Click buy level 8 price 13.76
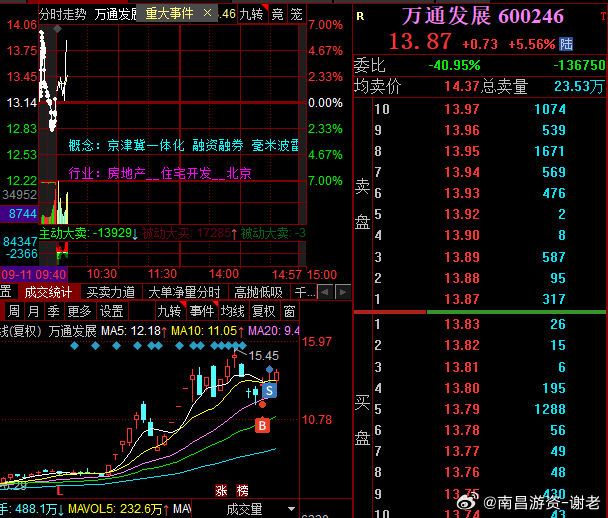The height and width of the screenshot is (518, 608). 462,472
